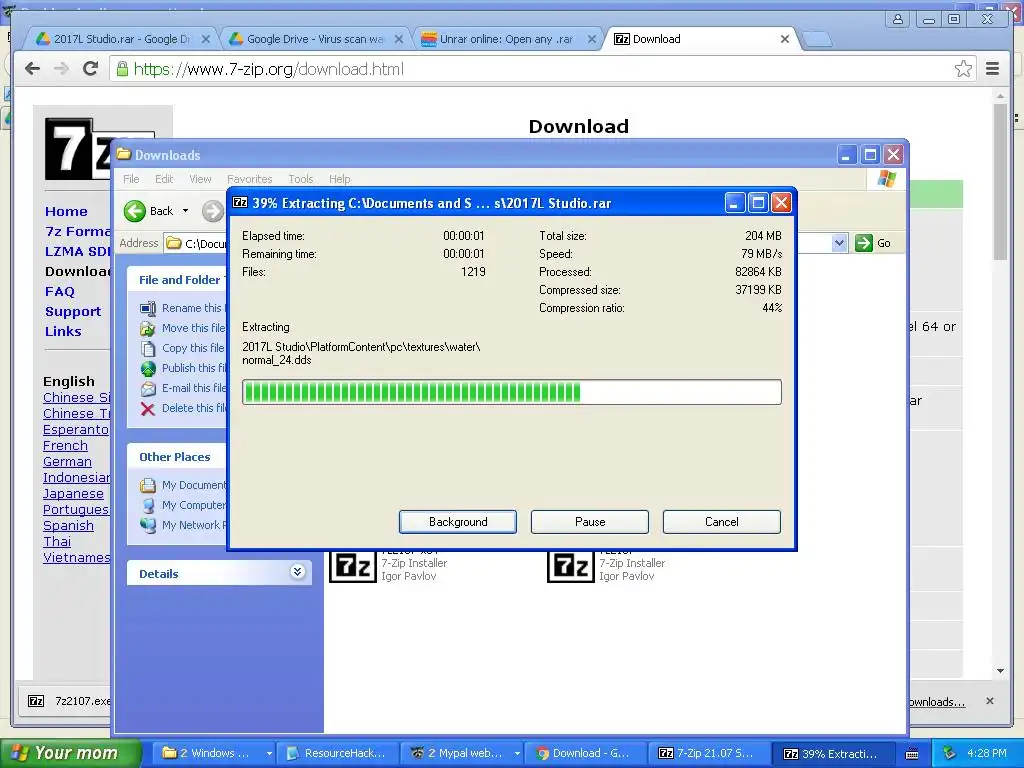Open Tools menu in Downloads window
The width and height of the screenshot is (1024, 768).
coord(300,179)
